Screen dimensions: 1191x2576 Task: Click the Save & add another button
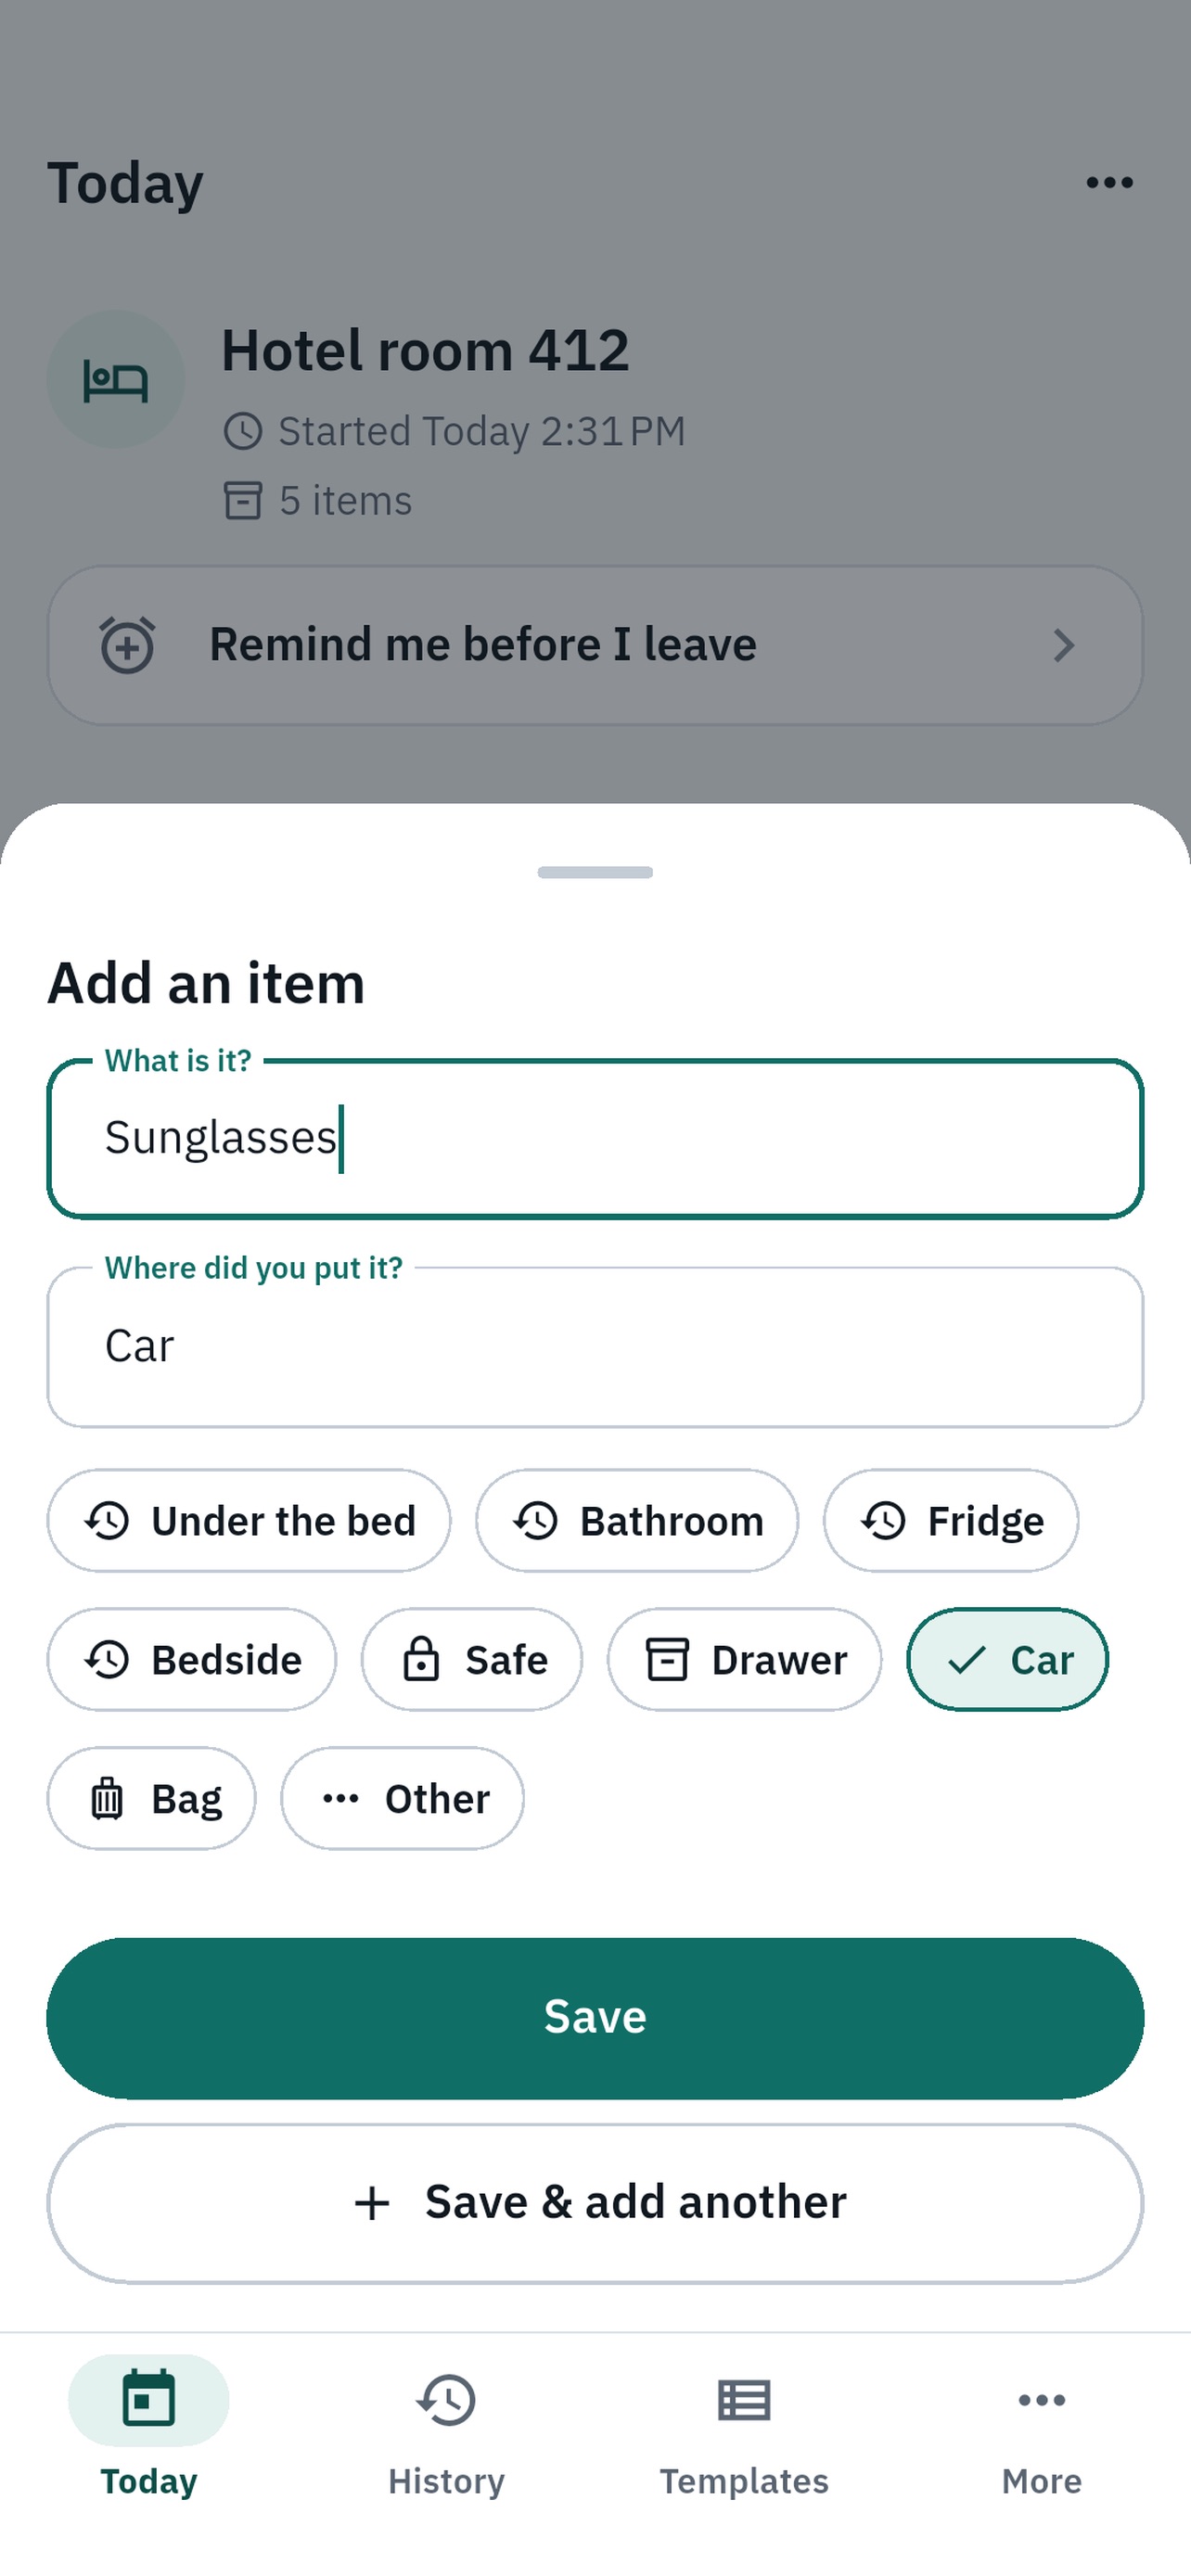coord(595,2203)
